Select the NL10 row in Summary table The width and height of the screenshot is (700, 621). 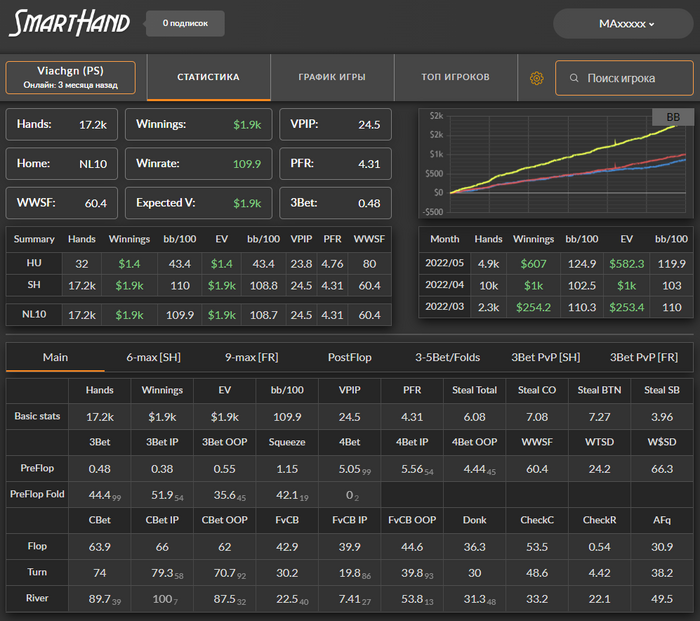pos(199,315)
